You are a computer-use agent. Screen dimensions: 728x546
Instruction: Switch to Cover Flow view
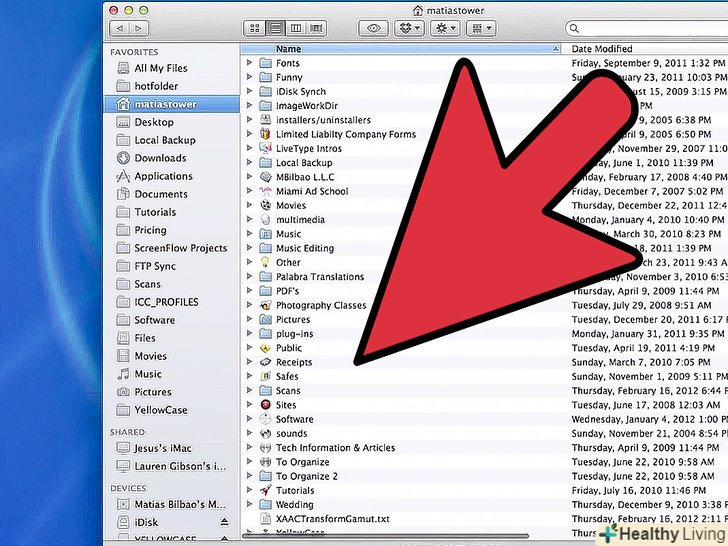315,29
